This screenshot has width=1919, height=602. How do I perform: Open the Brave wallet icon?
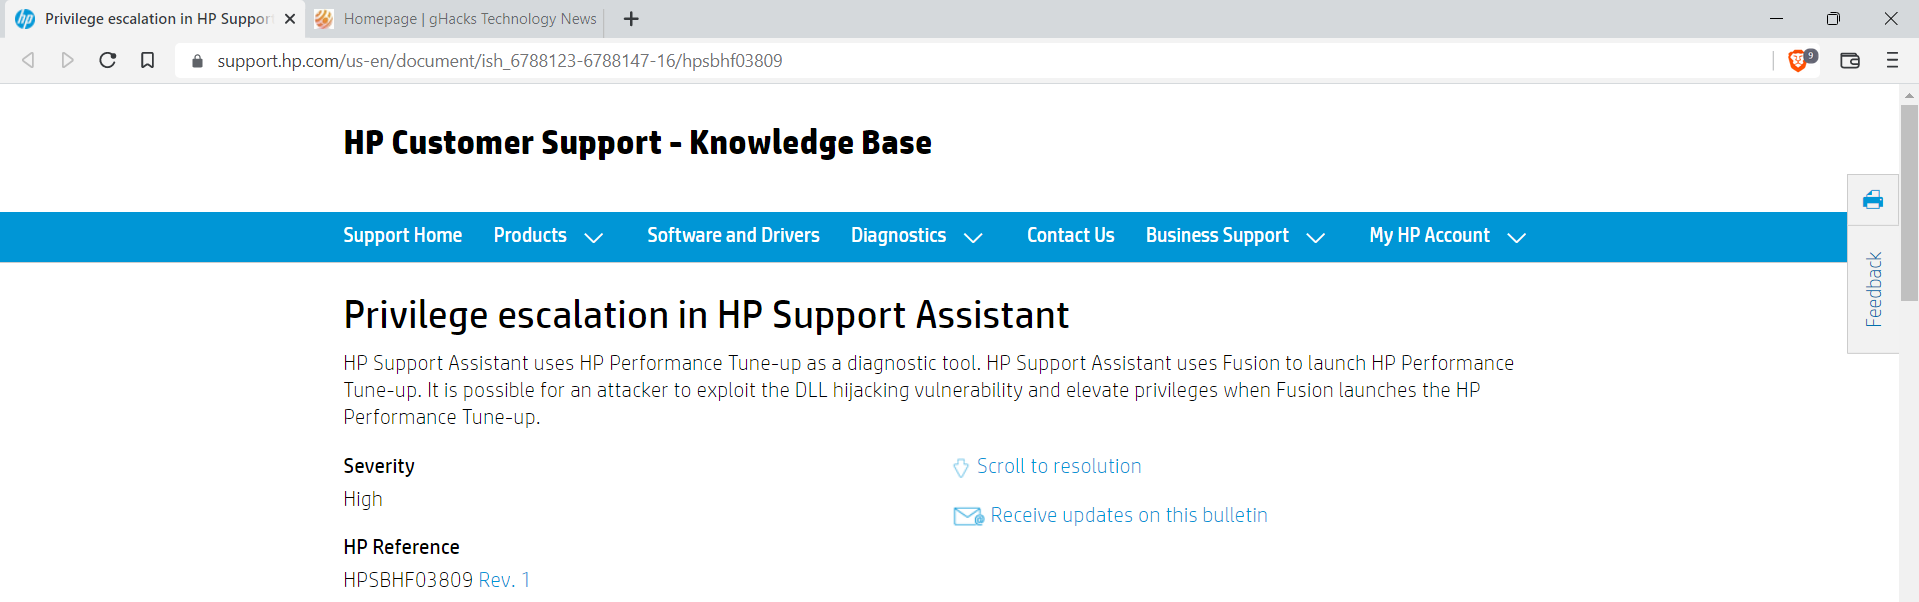point(1849,61)
